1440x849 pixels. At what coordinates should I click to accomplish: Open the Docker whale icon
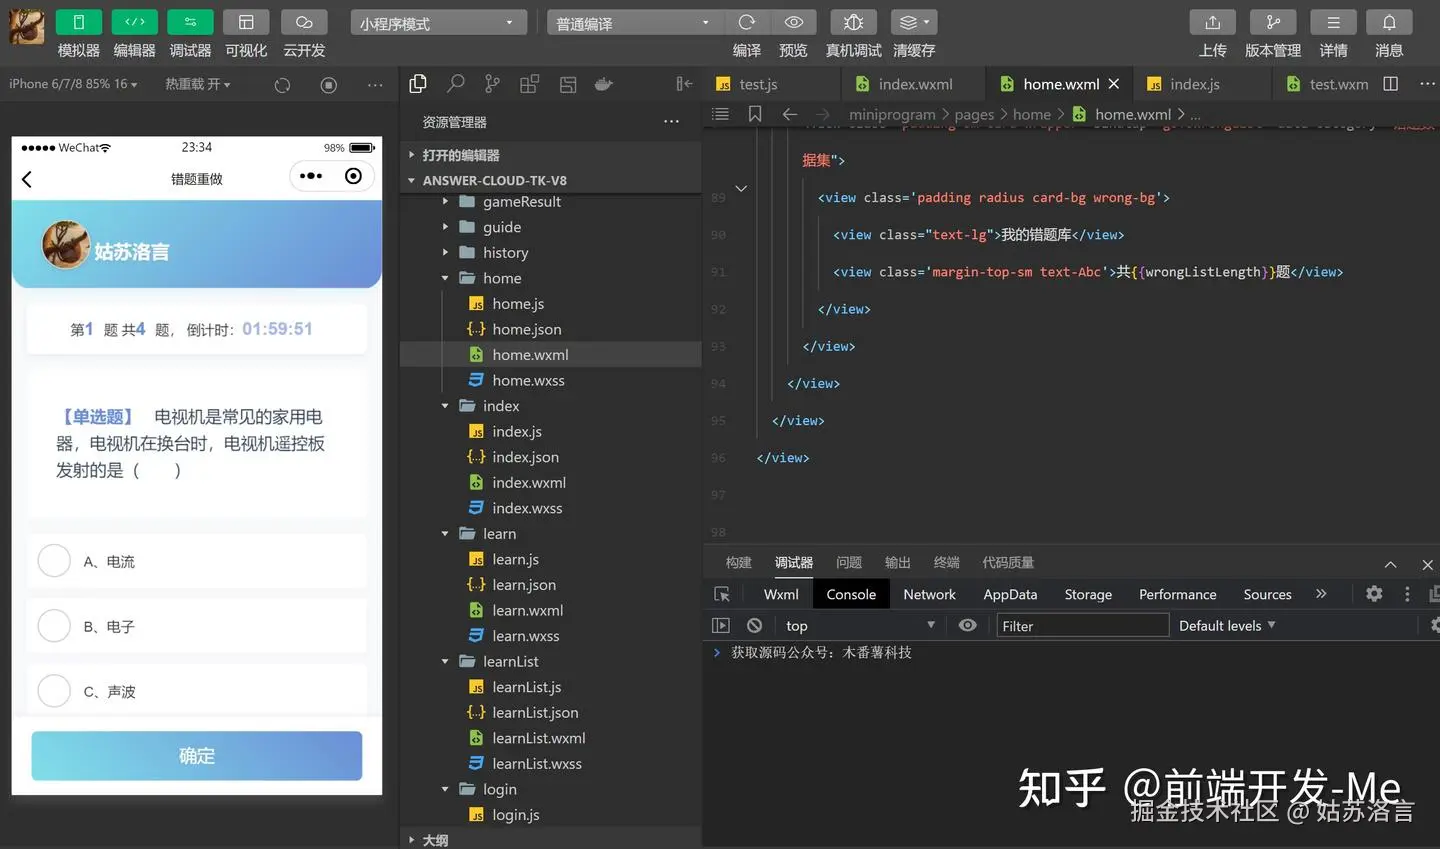(x=603, y=84)
